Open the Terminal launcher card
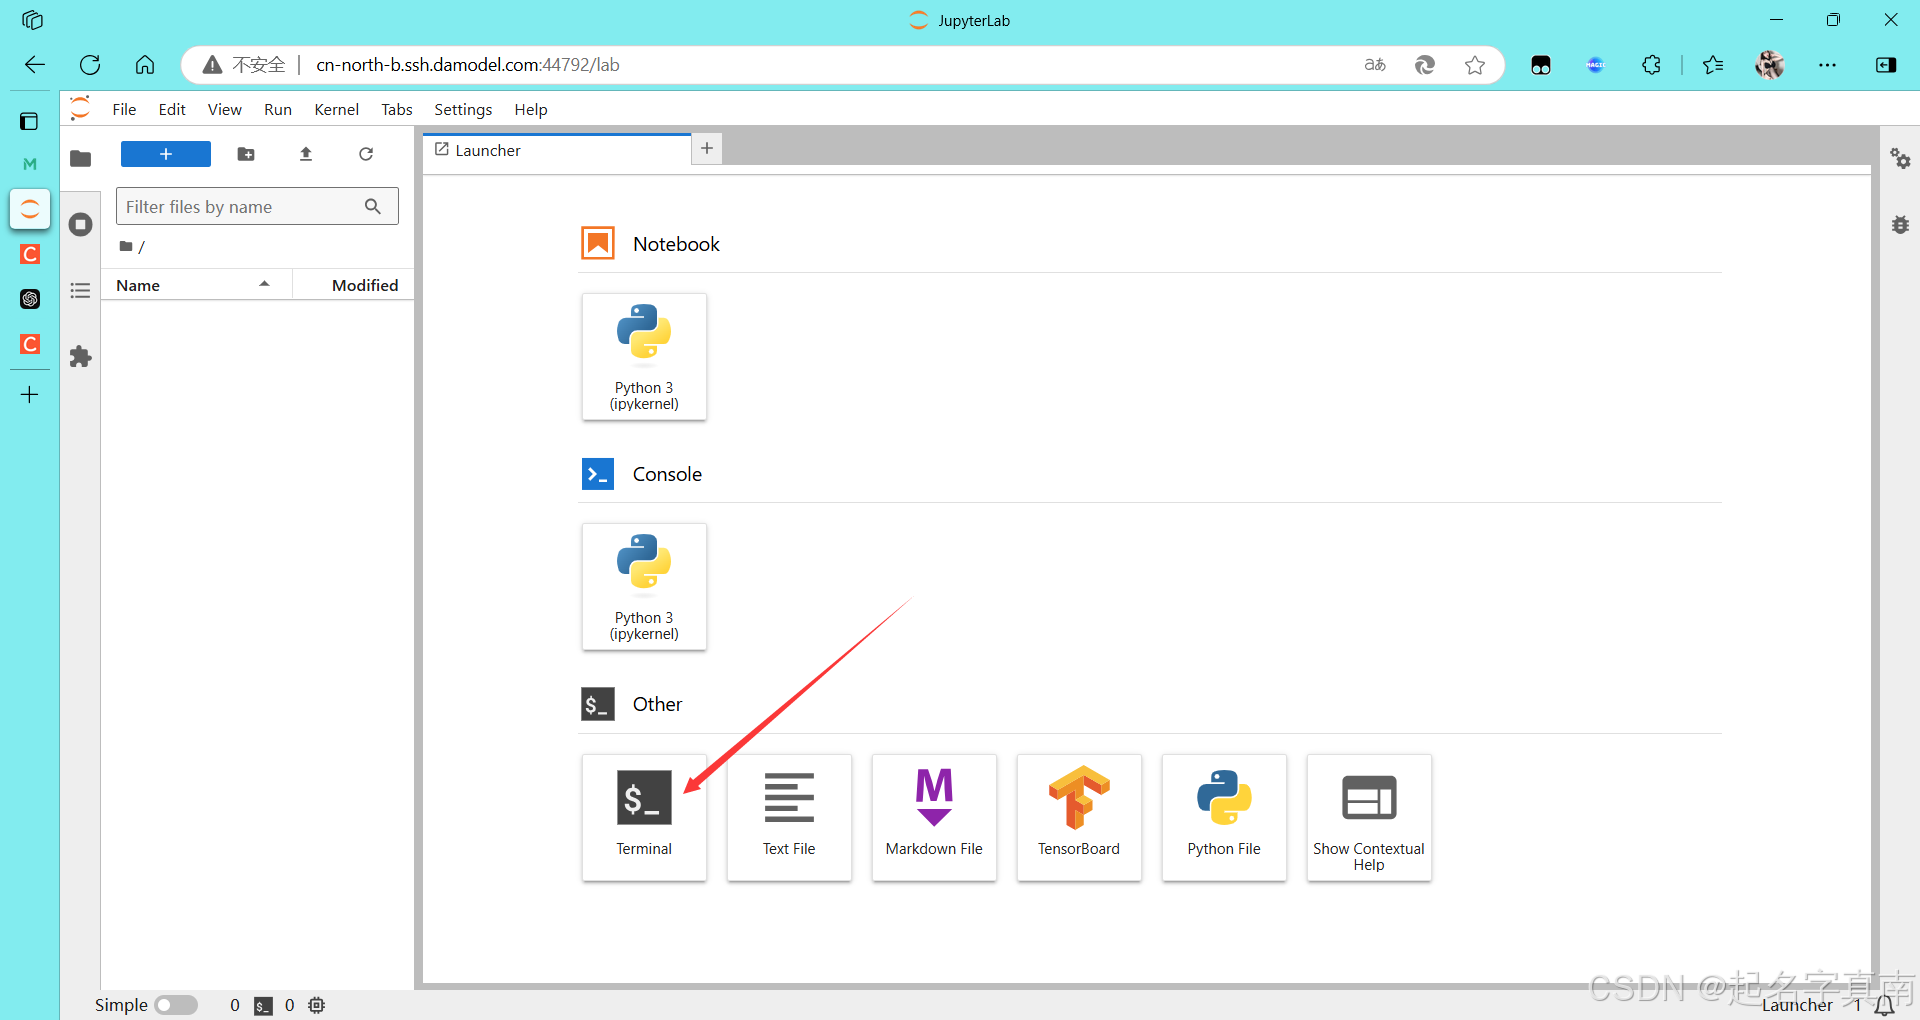 (x=644, y=817)
